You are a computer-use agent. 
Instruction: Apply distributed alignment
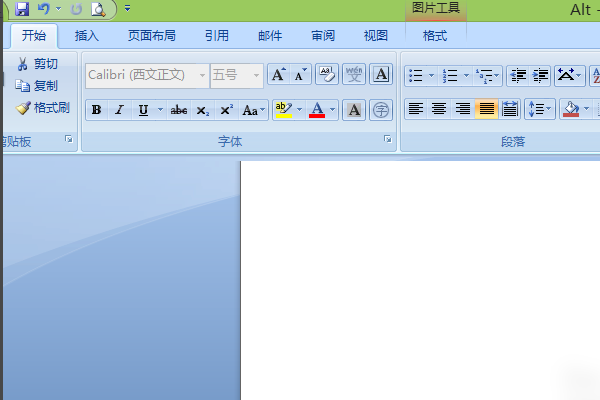click(510, 109)
